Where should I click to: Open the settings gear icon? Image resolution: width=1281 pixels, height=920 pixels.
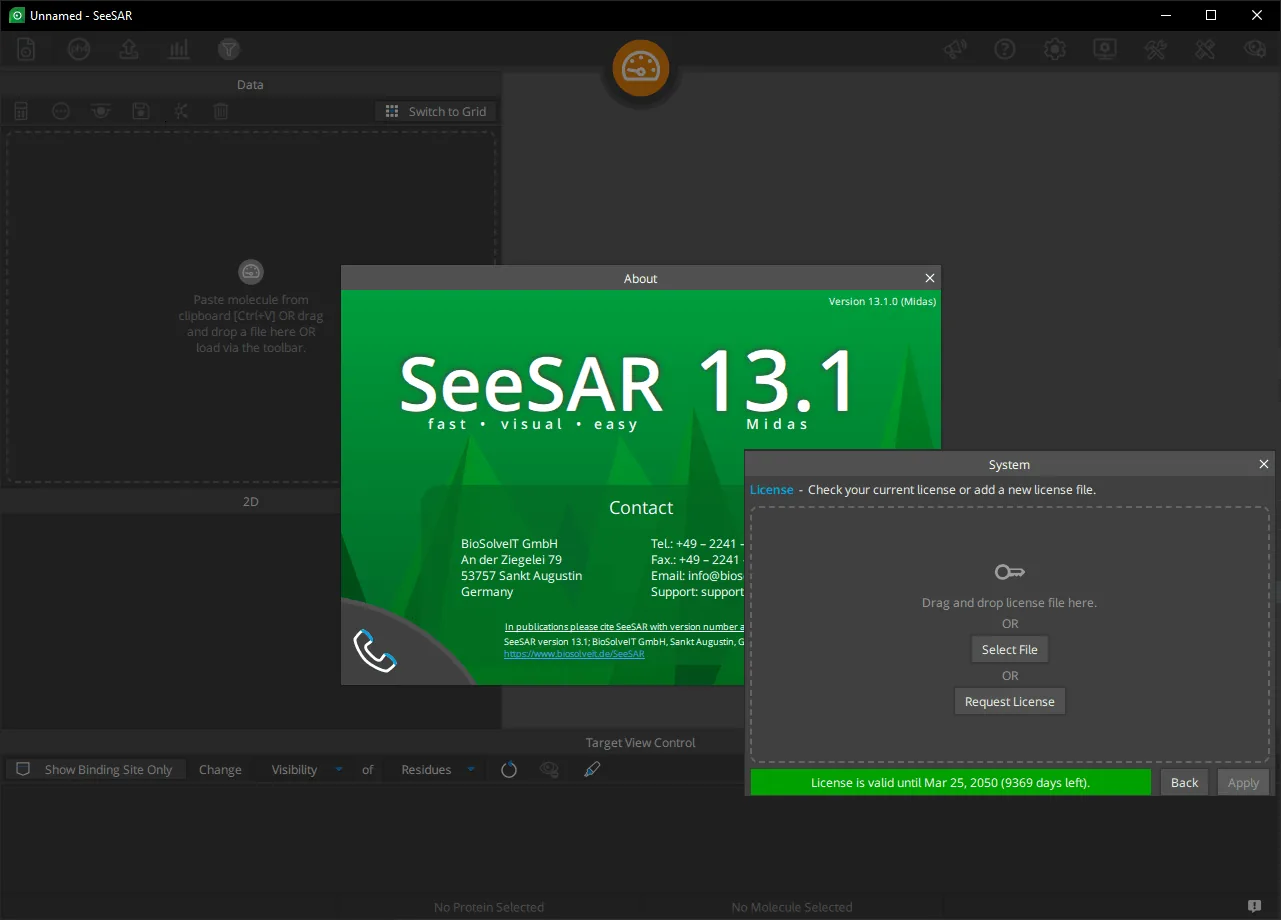tap(1055, 49)
